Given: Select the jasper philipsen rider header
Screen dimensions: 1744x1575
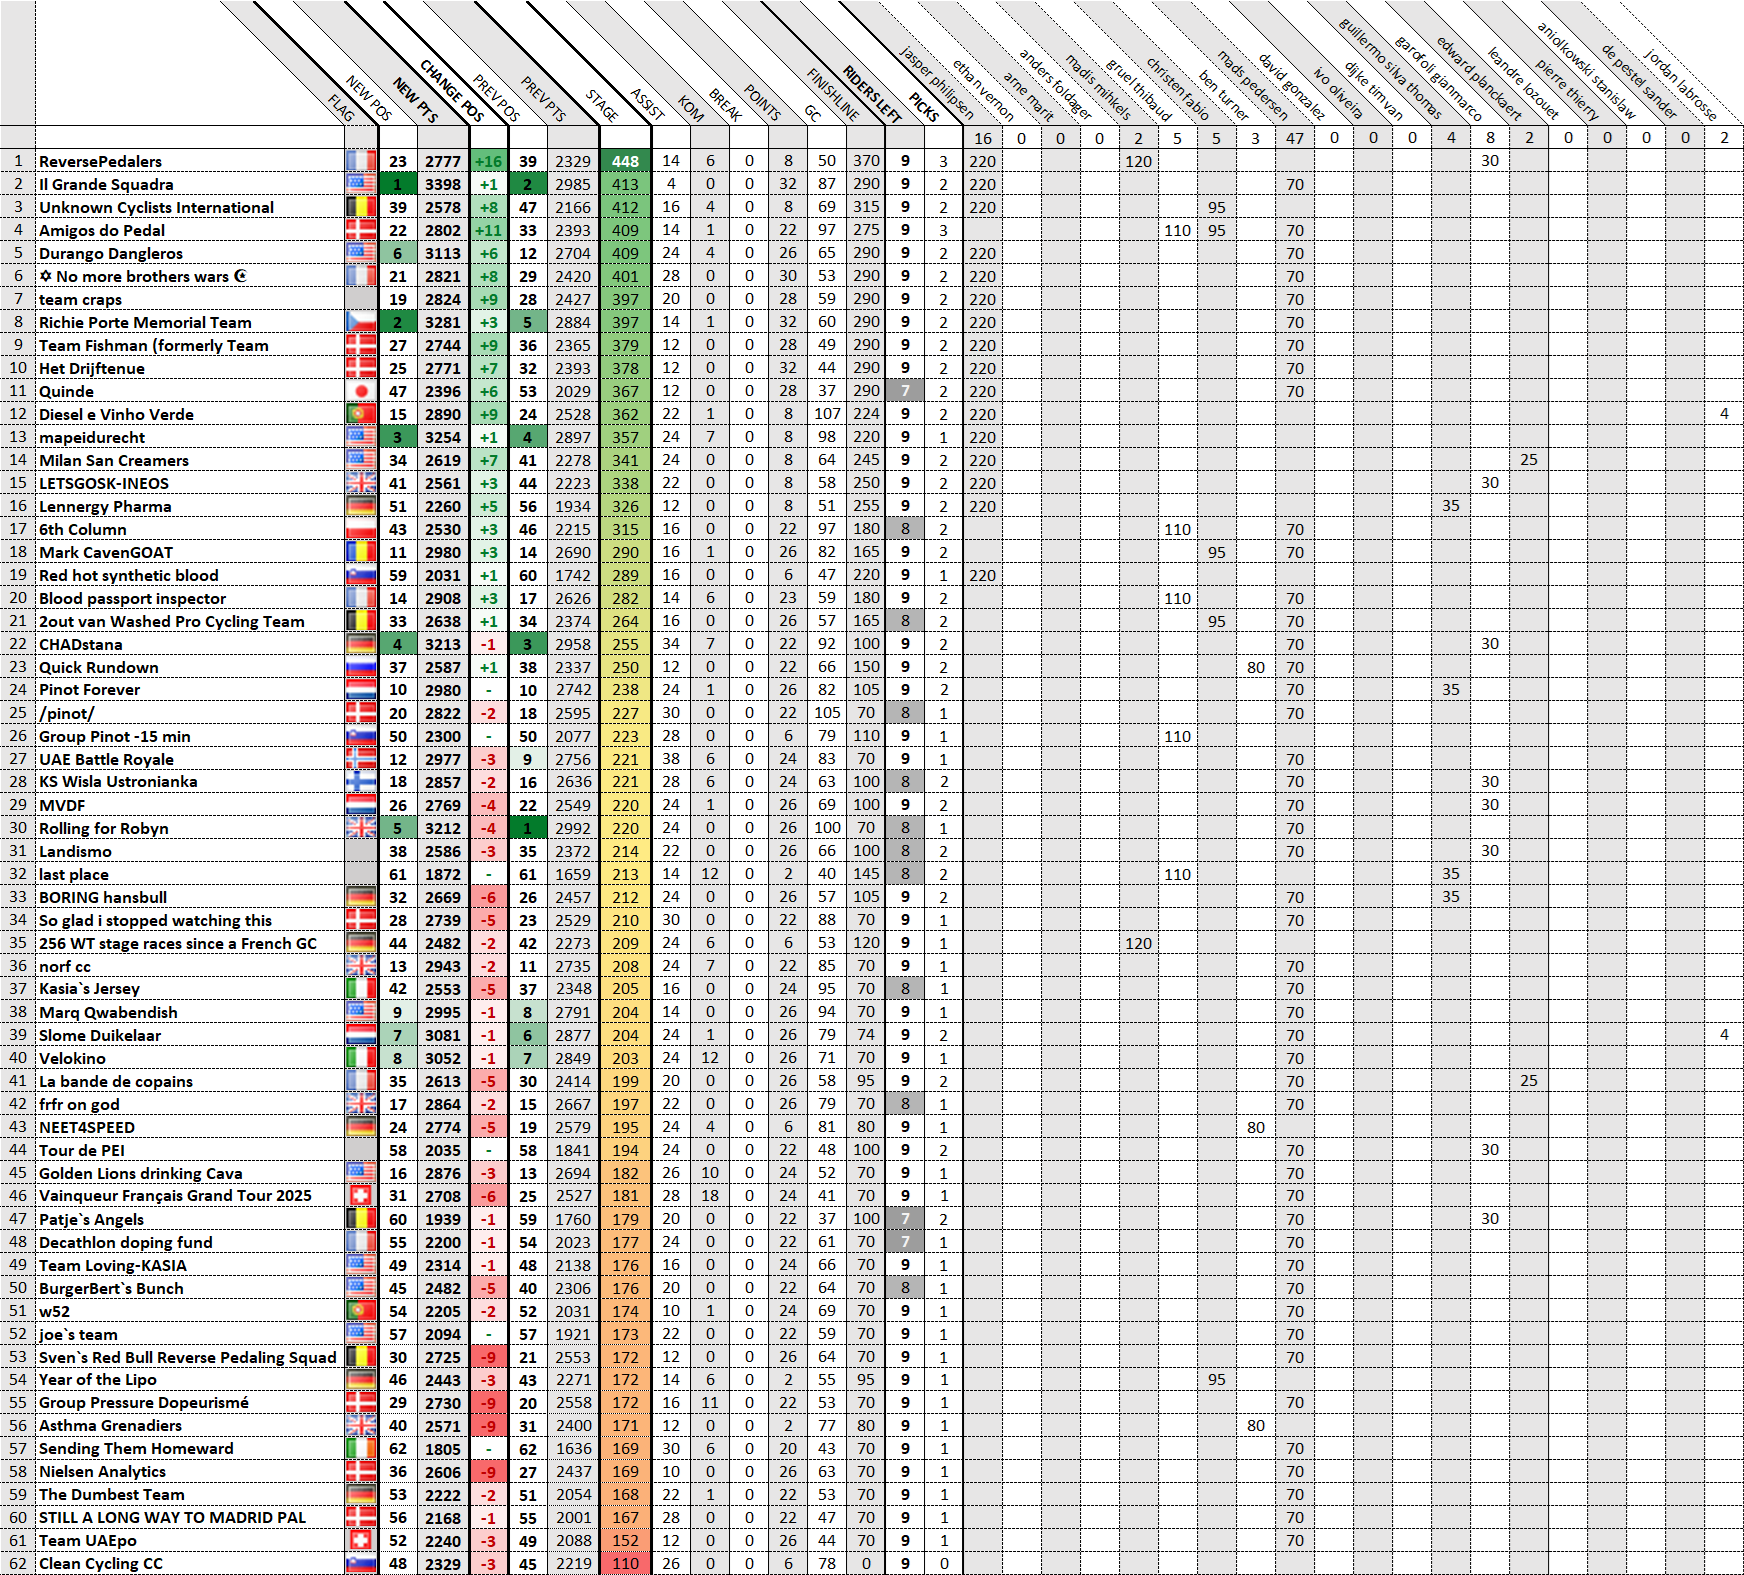Looking at the screenshot, I should click(936, 82).
